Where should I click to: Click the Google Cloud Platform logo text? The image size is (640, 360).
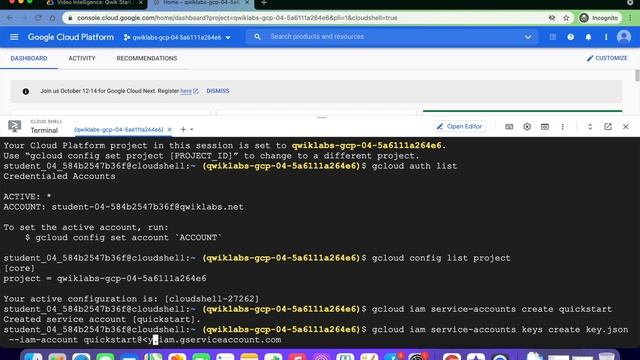71,37
